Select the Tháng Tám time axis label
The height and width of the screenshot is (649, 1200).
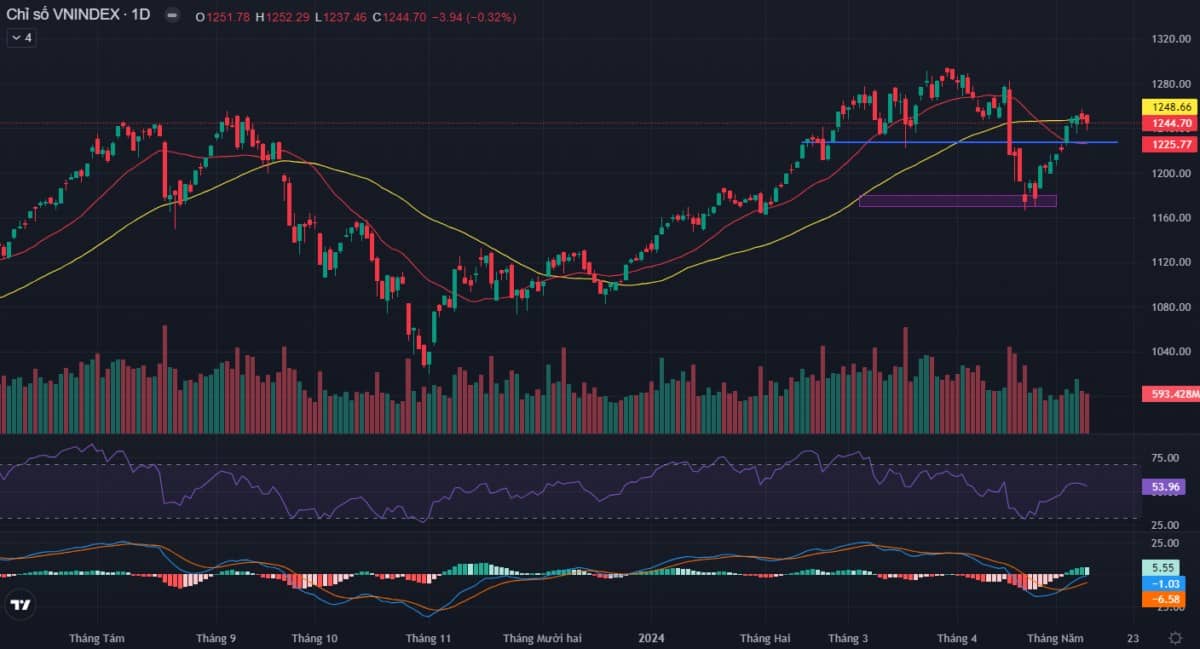pos(97,638)
